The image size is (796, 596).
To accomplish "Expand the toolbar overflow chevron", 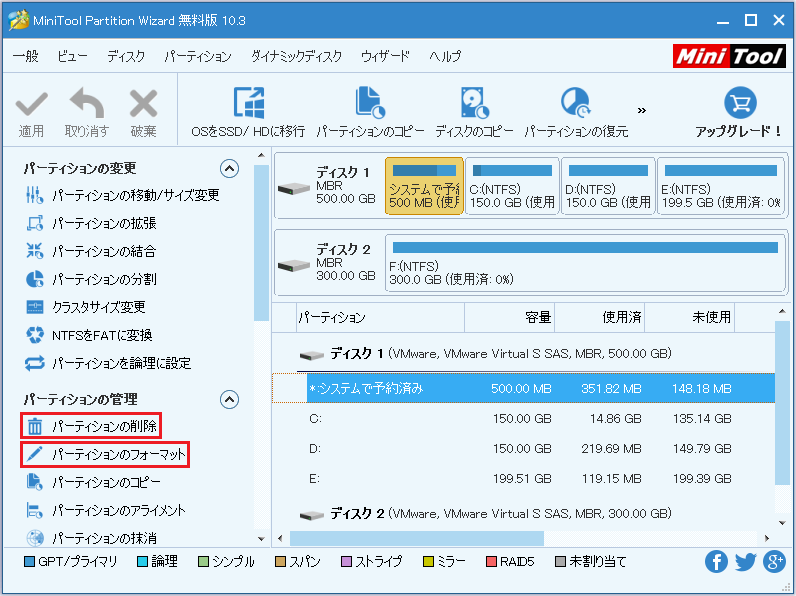I will coord(642,110).
